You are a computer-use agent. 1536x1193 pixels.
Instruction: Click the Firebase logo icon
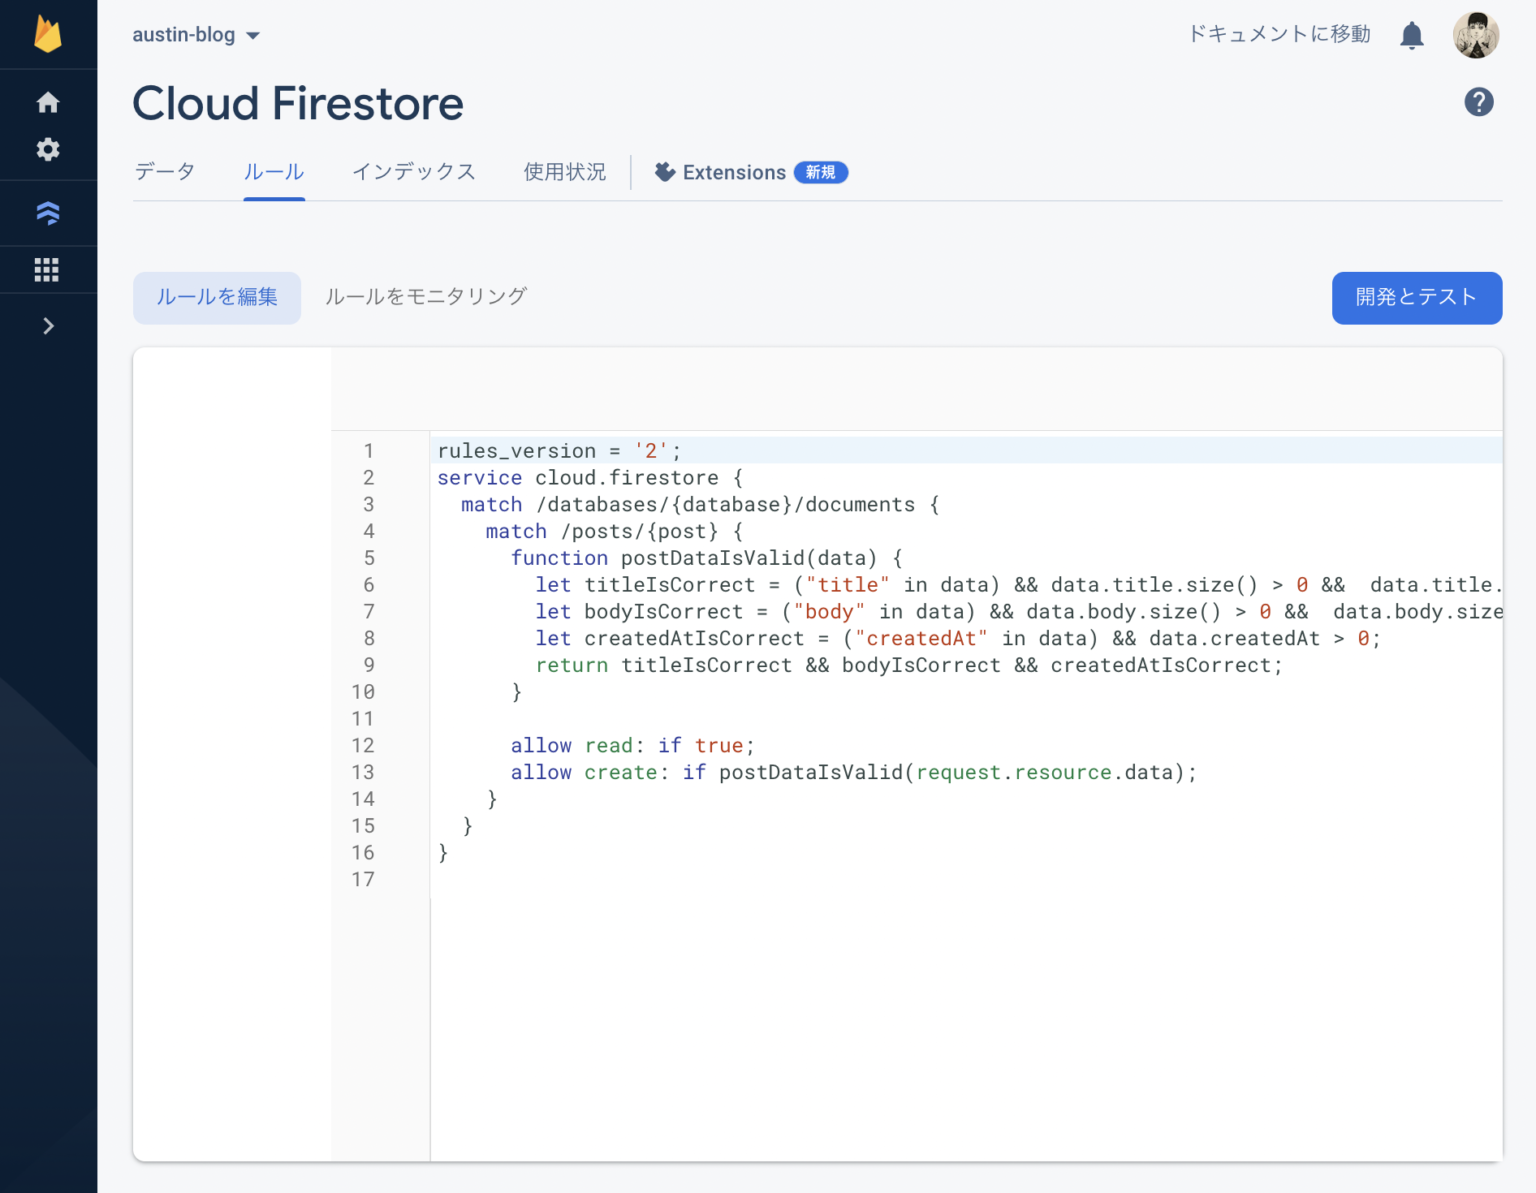click(47, 33)
